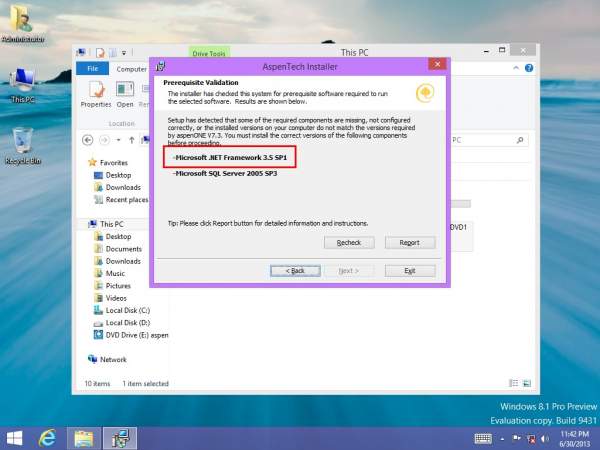Open the prerequisite Report
600x450 pixels.
click(410, 243)
